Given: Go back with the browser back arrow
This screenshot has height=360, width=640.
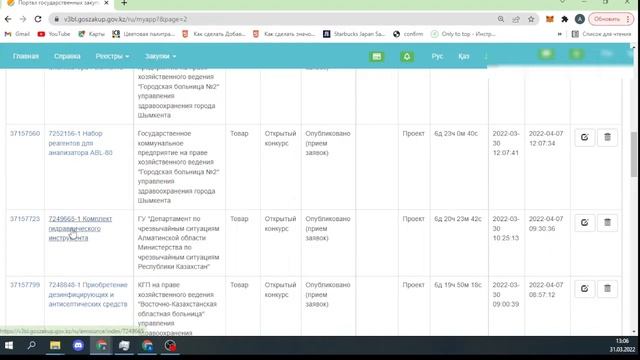Looking at the screenshot, I should [8, 19].
